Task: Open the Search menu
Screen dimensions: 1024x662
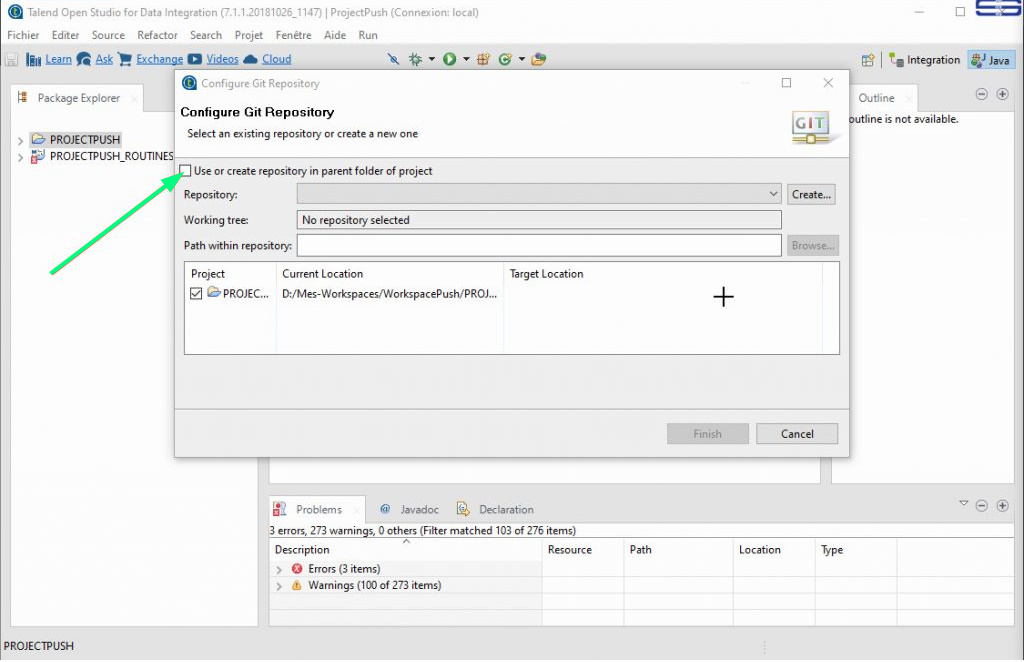Action: click(x=206, y=35)
